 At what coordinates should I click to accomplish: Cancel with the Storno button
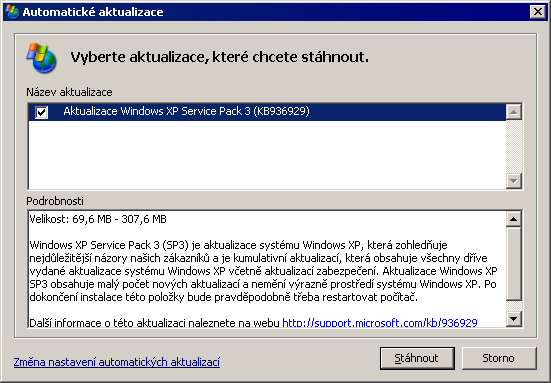(x=499, y=358)
